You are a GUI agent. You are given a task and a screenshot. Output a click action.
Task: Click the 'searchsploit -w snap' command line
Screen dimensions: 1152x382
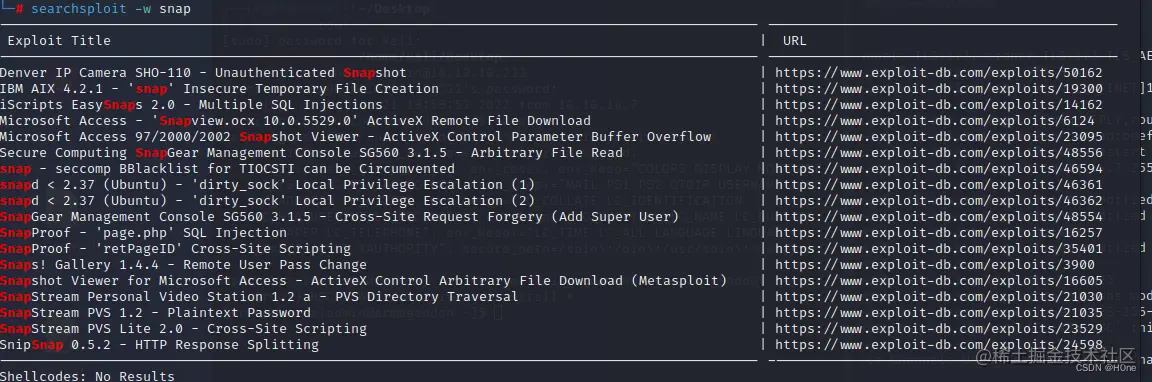111,9
